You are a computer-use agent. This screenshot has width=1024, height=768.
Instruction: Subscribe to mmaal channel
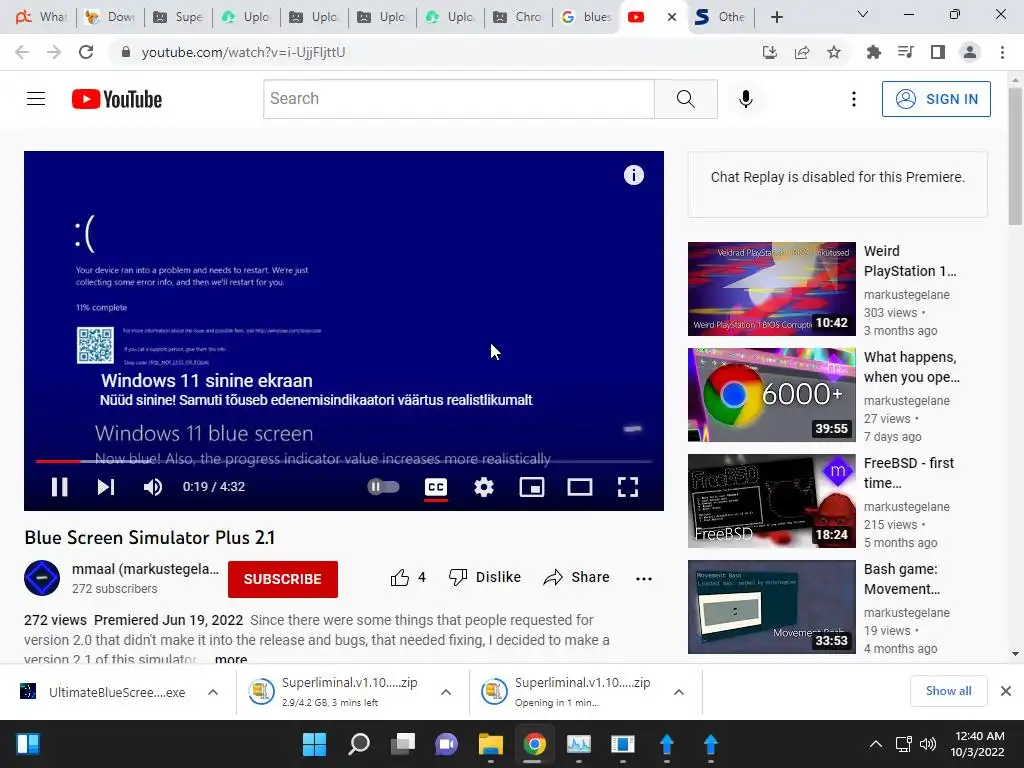[283, 579]
